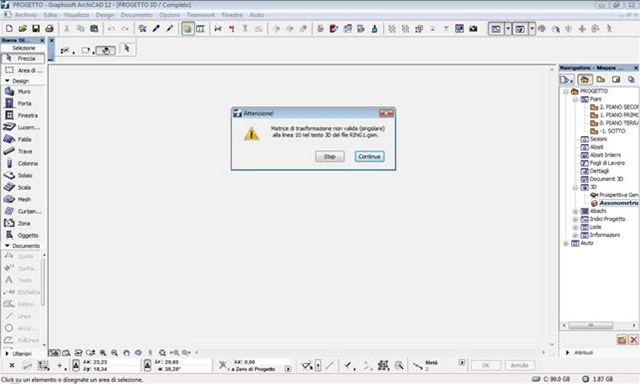The image size is (640, 384).
Task: Open the Edita menu
Action: point(50,15)
